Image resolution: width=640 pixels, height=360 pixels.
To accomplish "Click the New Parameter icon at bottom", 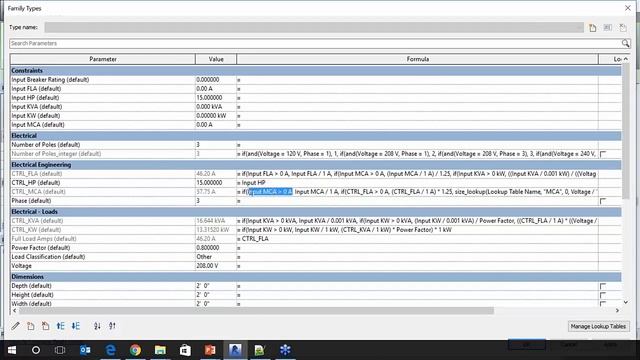I will [31, 326].
